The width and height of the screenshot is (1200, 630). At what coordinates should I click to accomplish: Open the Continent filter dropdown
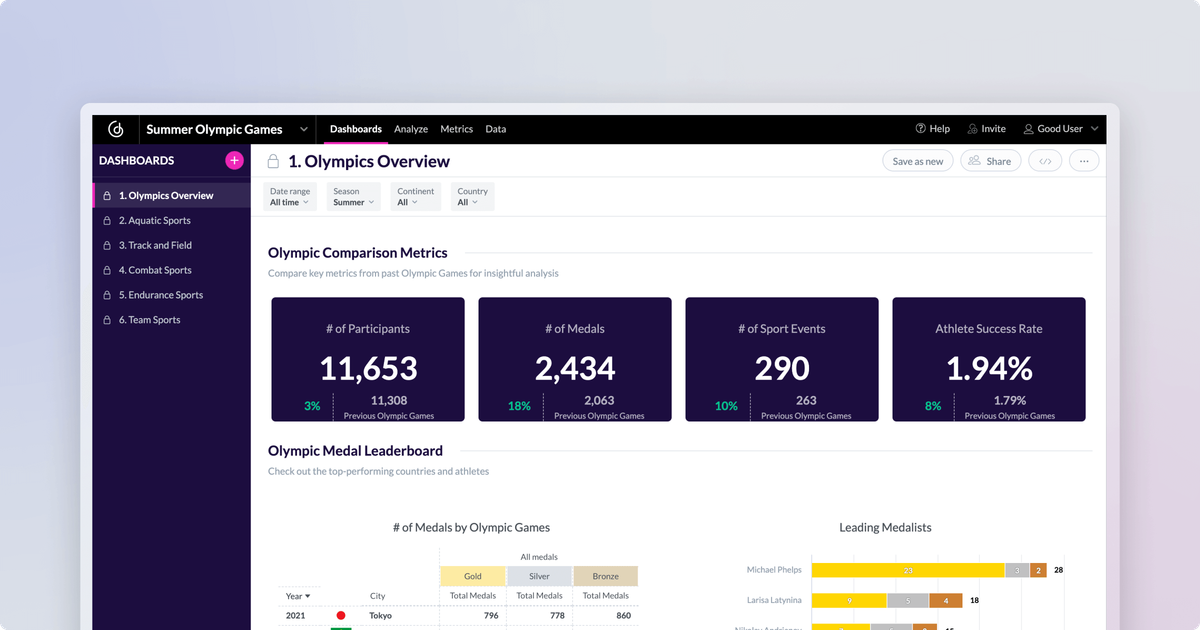[x=415, y=197]
